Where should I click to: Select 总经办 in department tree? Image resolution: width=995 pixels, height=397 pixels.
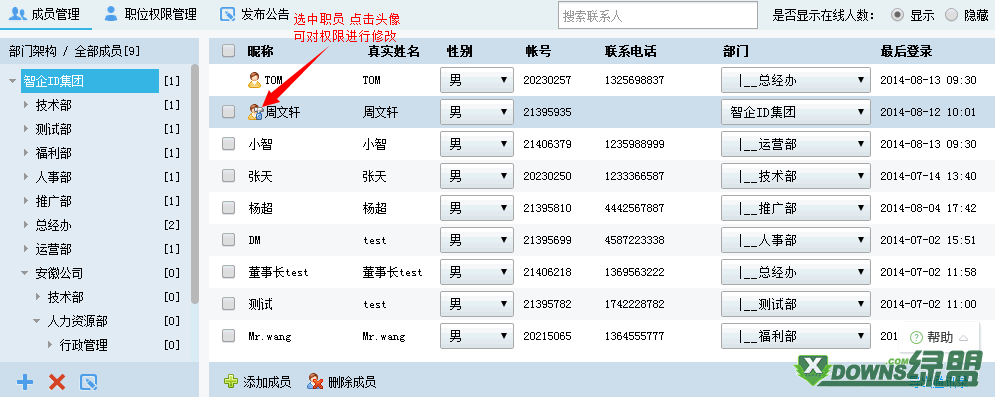[53, 225]
